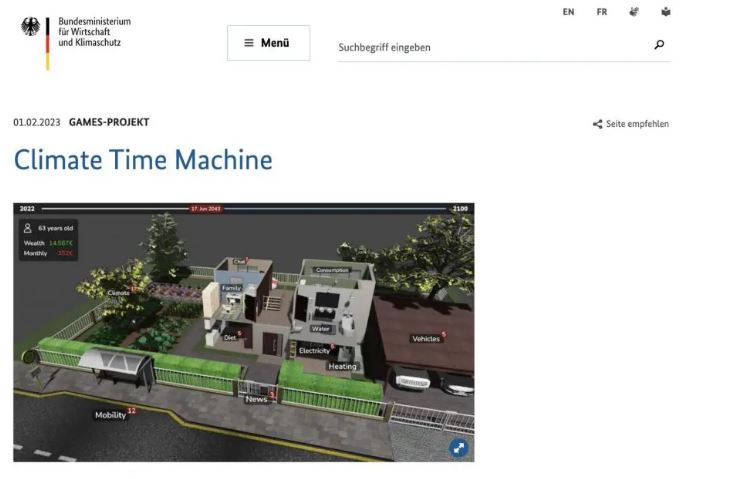Viewport: 751px width, 479px height.
Task: Open easy language (Leichte Sprache) icon
Action: point(666,12)
